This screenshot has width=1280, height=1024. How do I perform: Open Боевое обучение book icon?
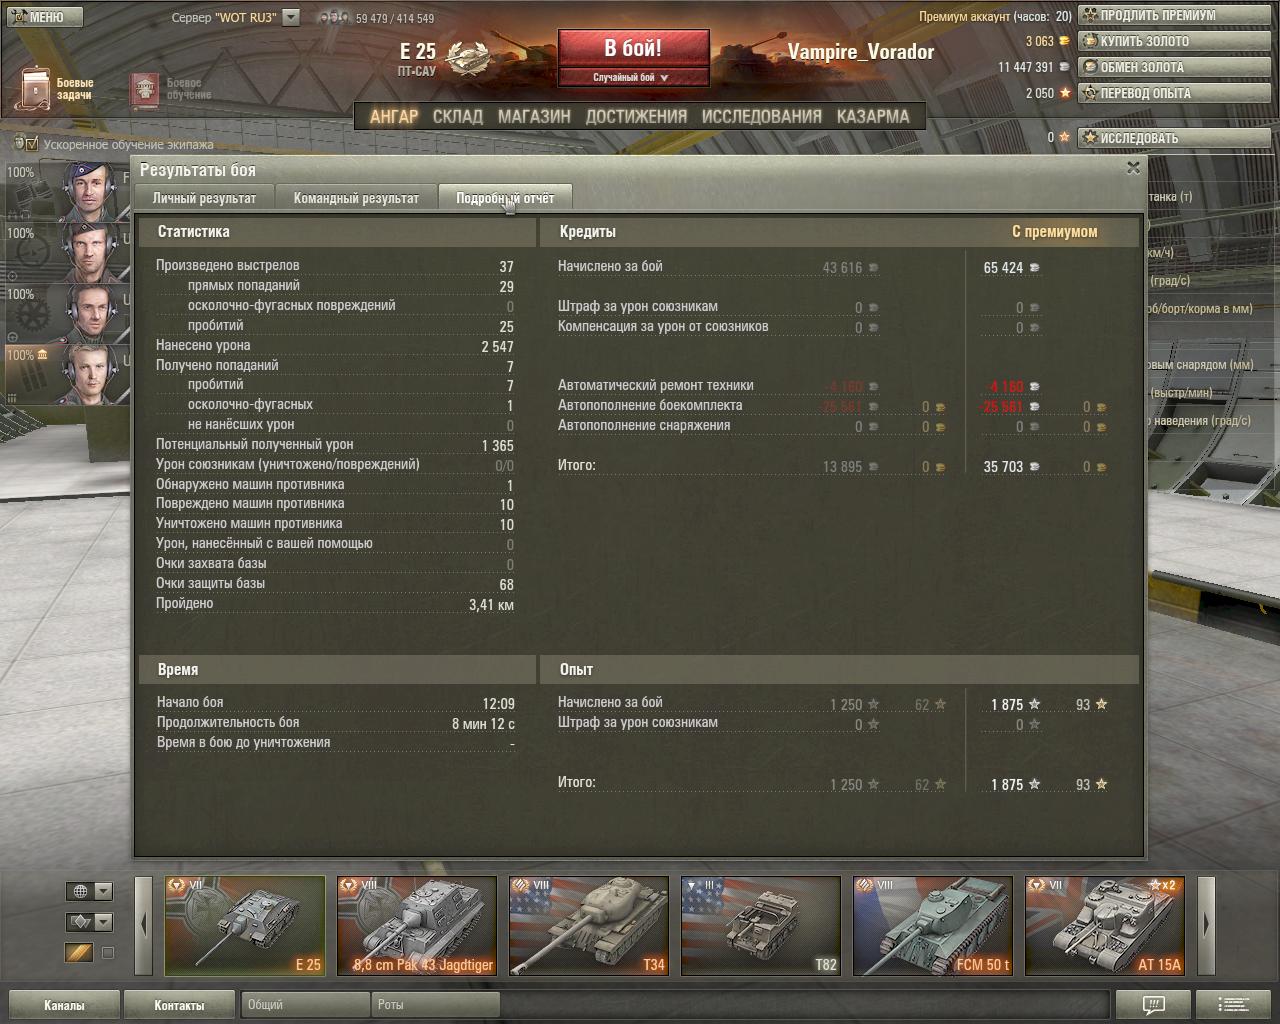point(145,91)
